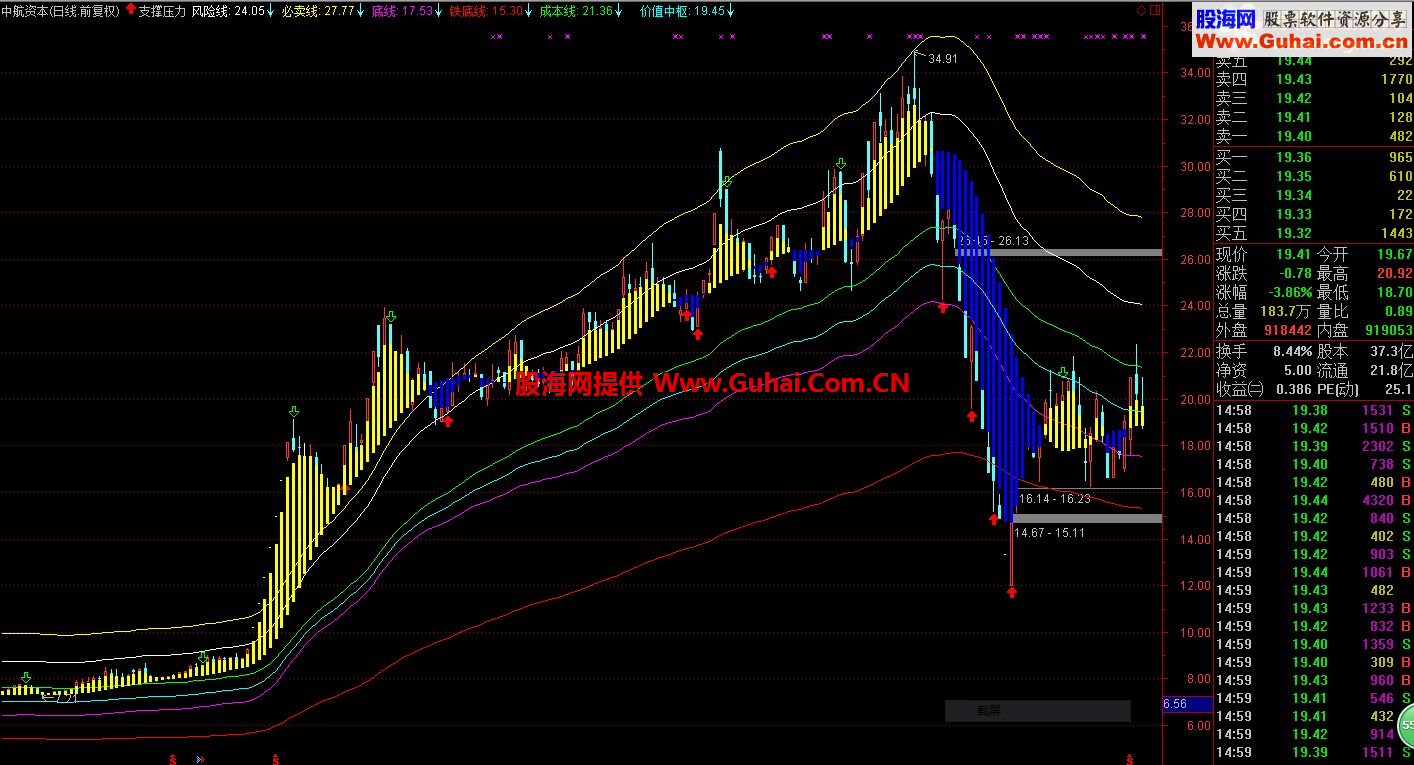The height and width of the screenshot is (765, 1414).
Task: Click the 14:58 19.44 4320 B tick row
Action: click(1314, 500)
